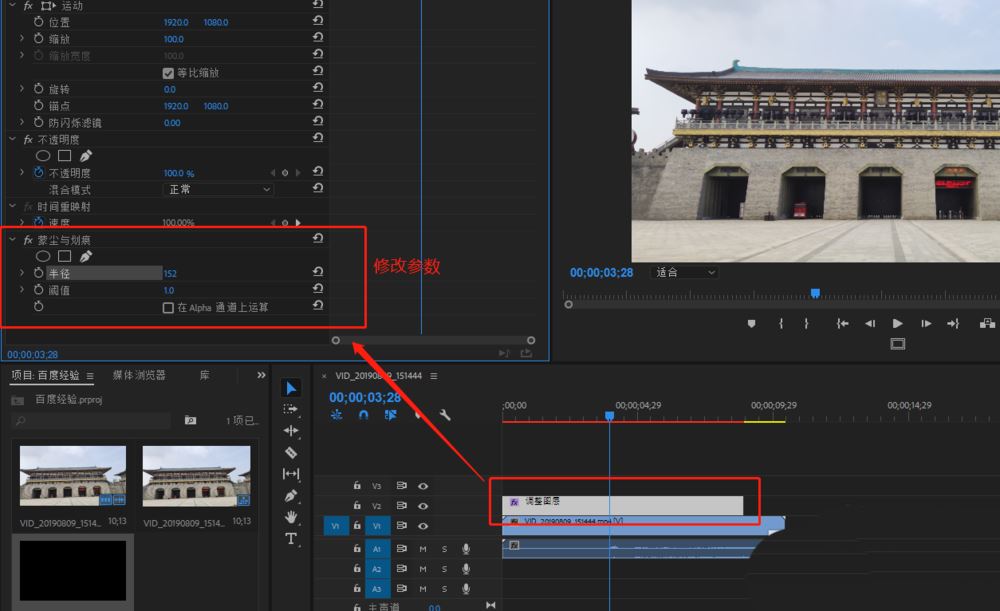Collapse the 蒙尘与划痕 effect section
The height and width of the screenshot is (611, 1000).
click(12, 240)
